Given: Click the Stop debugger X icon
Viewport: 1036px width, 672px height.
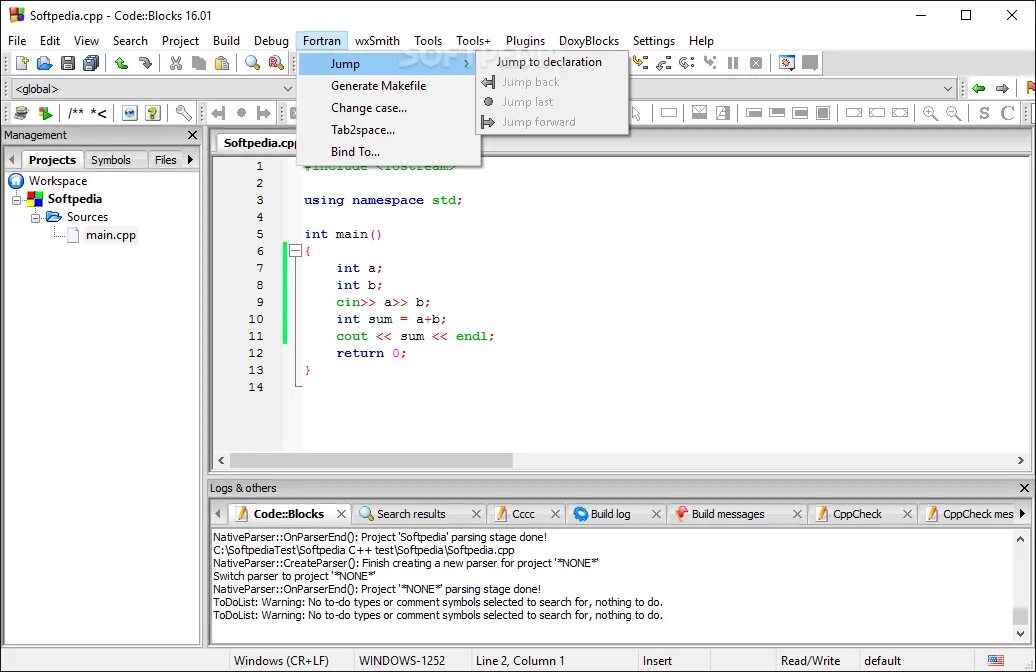Looking at the screenshot, I should (x=756, y=63).
